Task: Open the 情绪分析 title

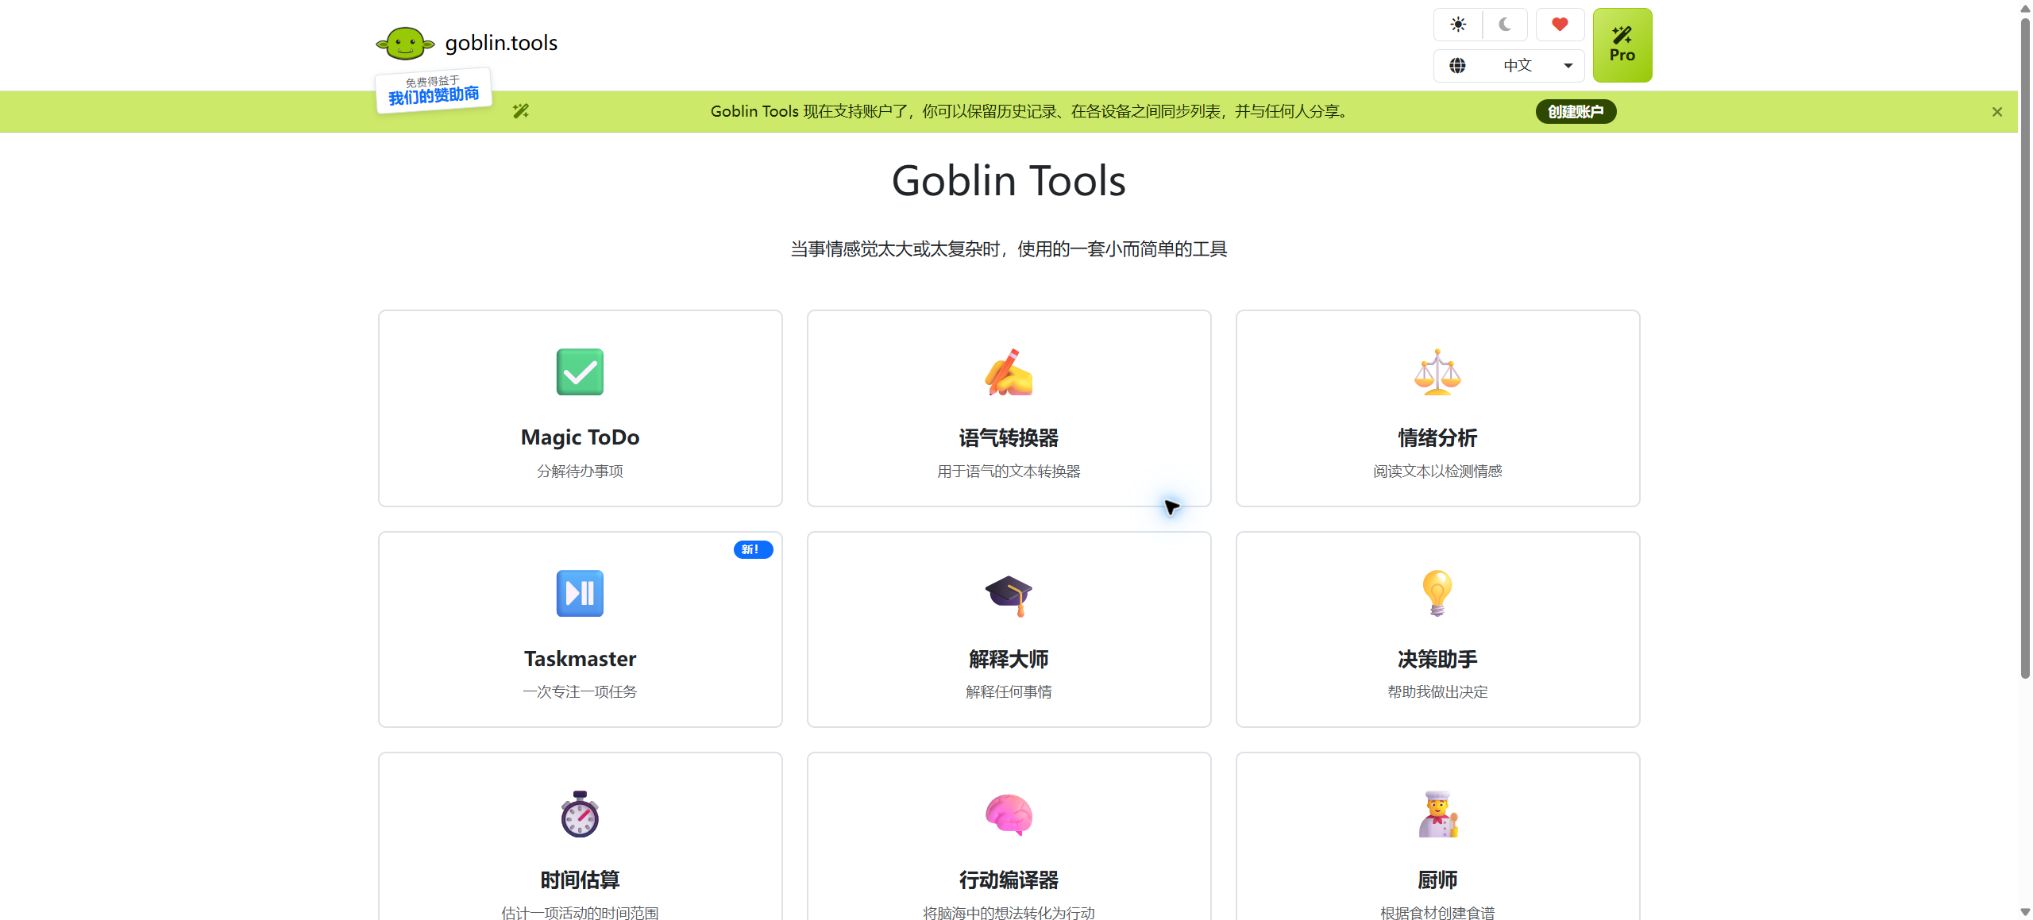Action: pos(1437,438)
